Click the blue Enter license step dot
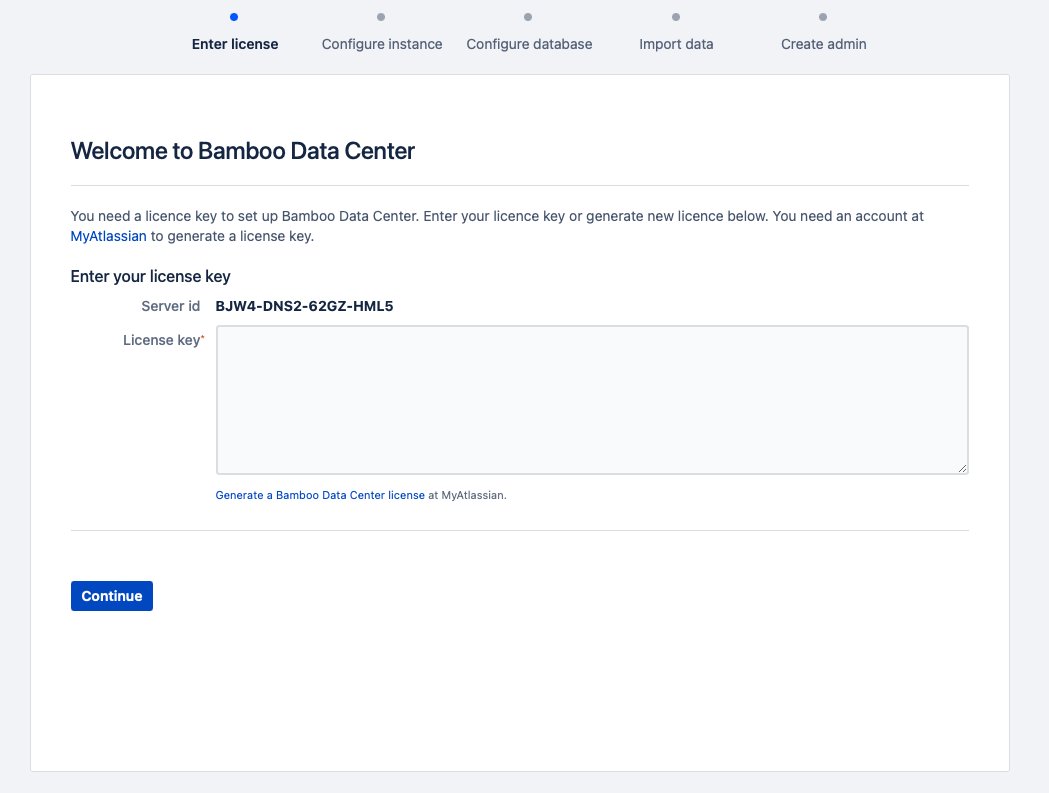This screenshot has height=793, width=1049. pyautogui.click(x=234, y=17)
